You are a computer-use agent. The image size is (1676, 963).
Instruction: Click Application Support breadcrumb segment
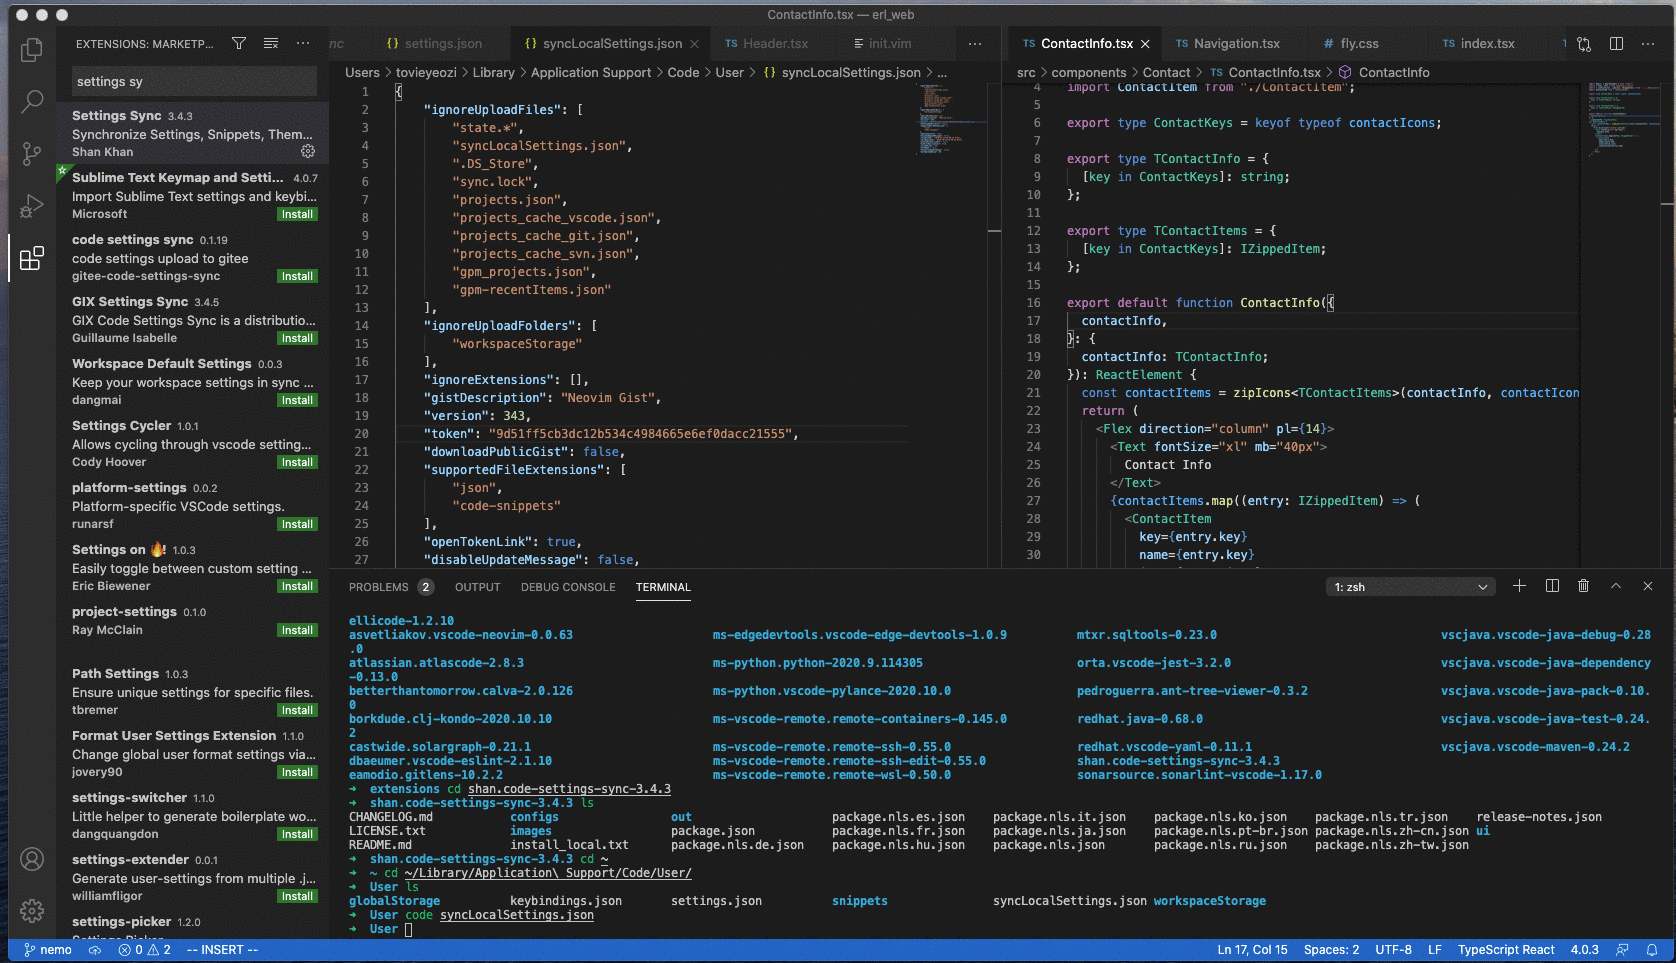point(591,73)
